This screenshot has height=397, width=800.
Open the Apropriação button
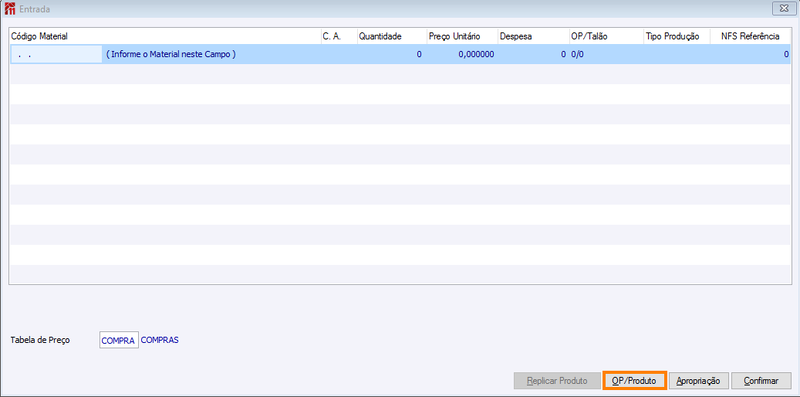698,381
